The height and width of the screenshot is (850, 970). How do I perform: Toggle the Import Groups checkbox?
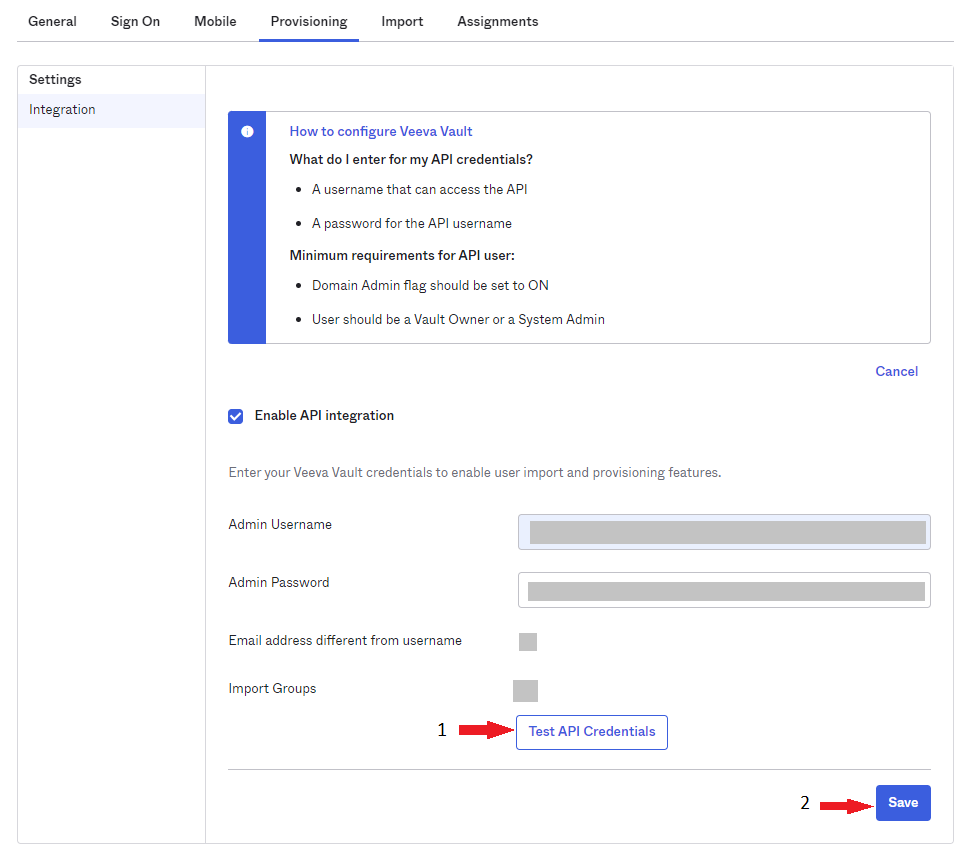525,690
